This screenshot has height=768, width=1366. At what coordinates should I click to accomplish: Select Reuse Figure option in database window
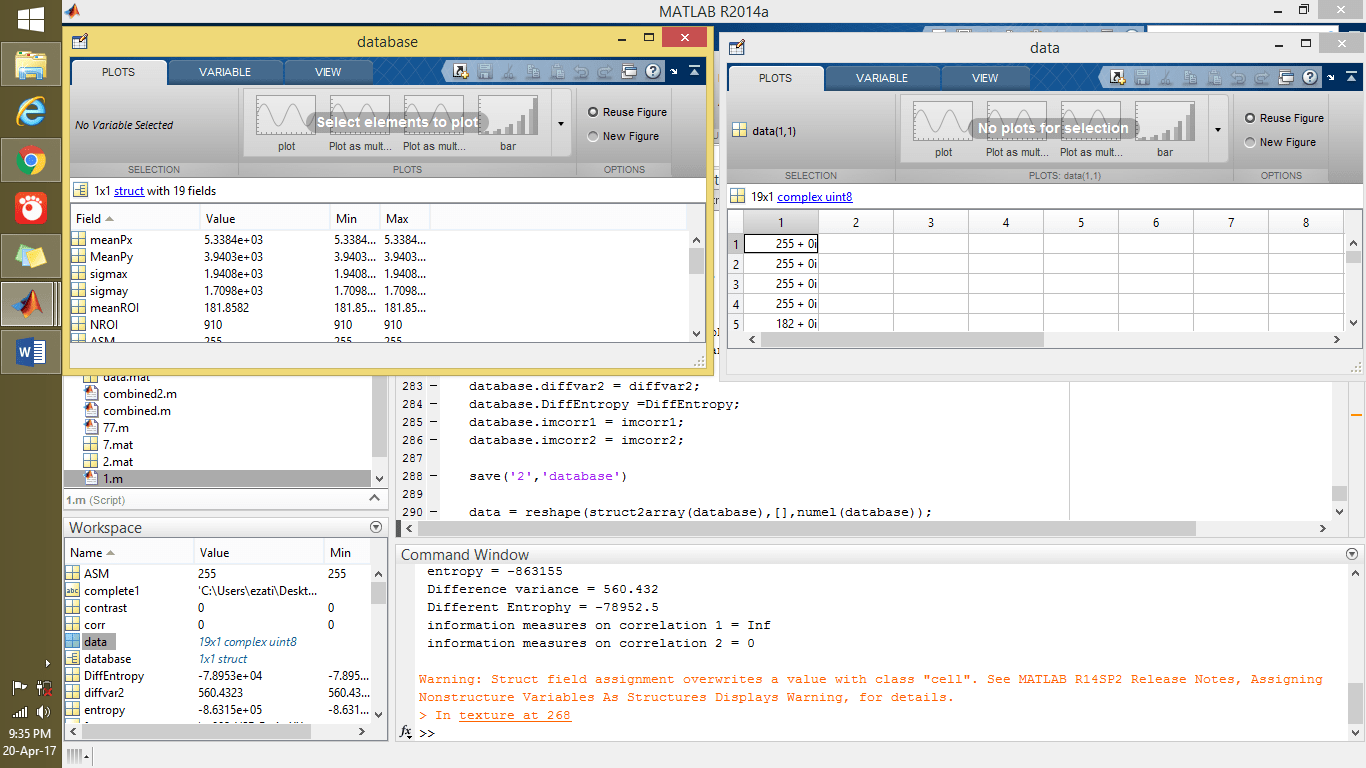pyautogui.click(x=628, y=112)
